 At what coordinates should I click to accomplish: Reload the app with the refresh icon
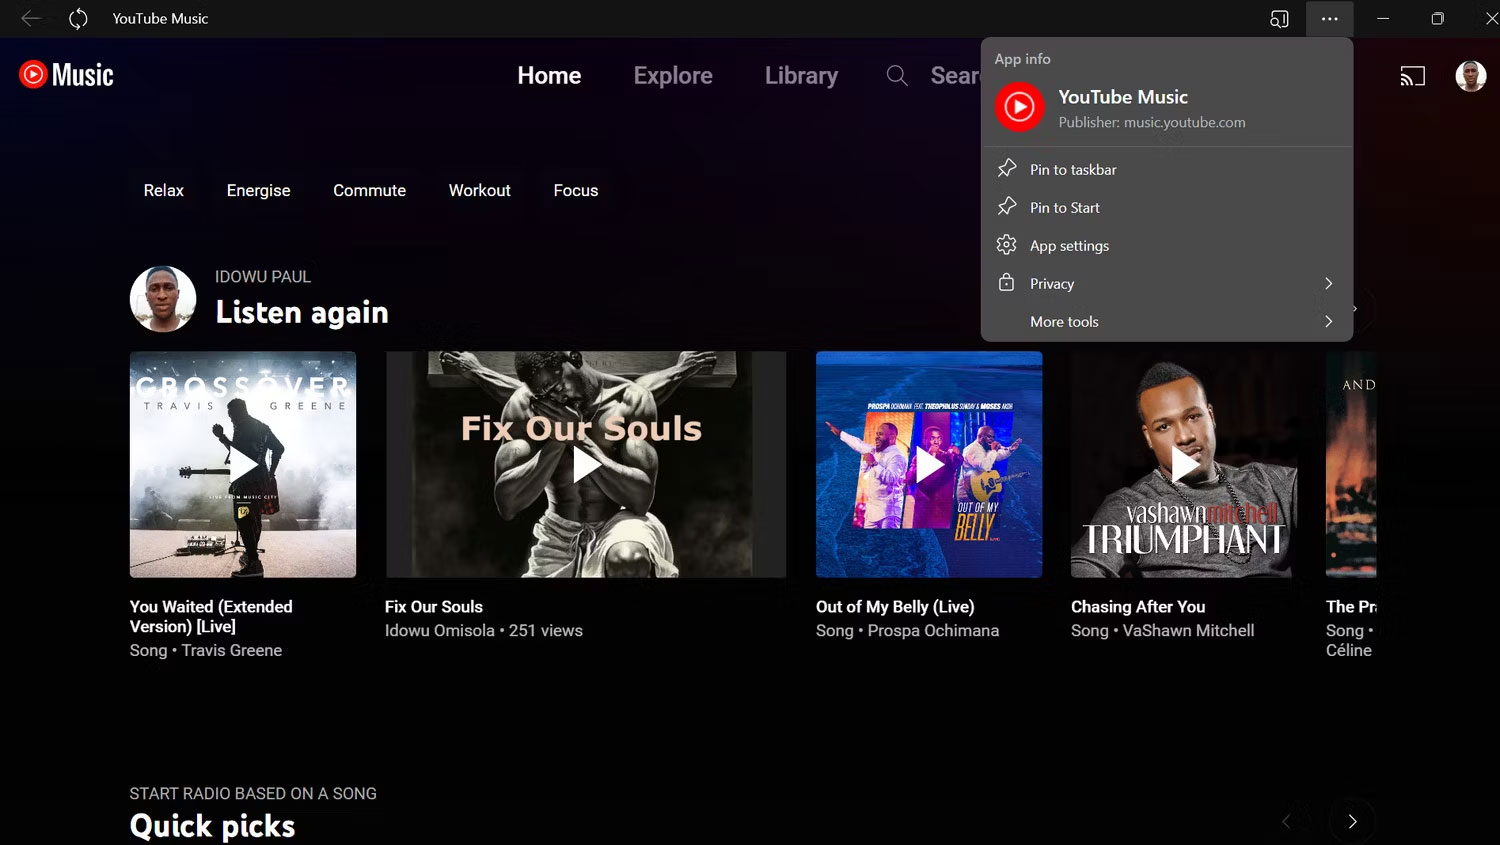[78, 18]
